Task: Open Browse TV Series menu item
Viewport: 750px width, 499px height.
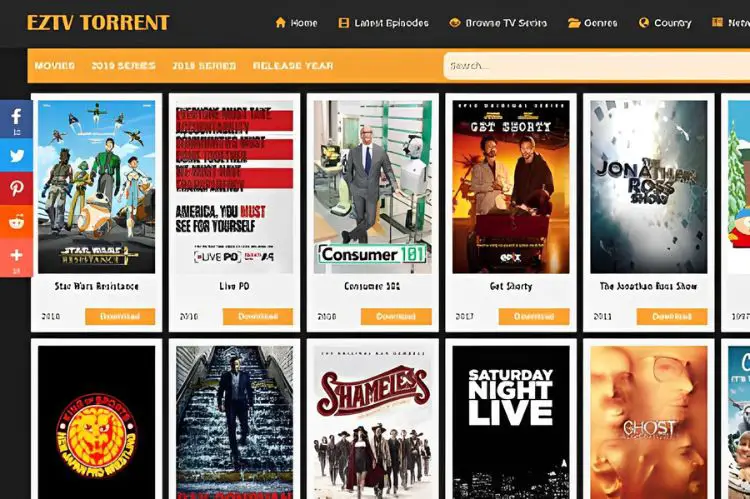Action: [x=506, y=23]
